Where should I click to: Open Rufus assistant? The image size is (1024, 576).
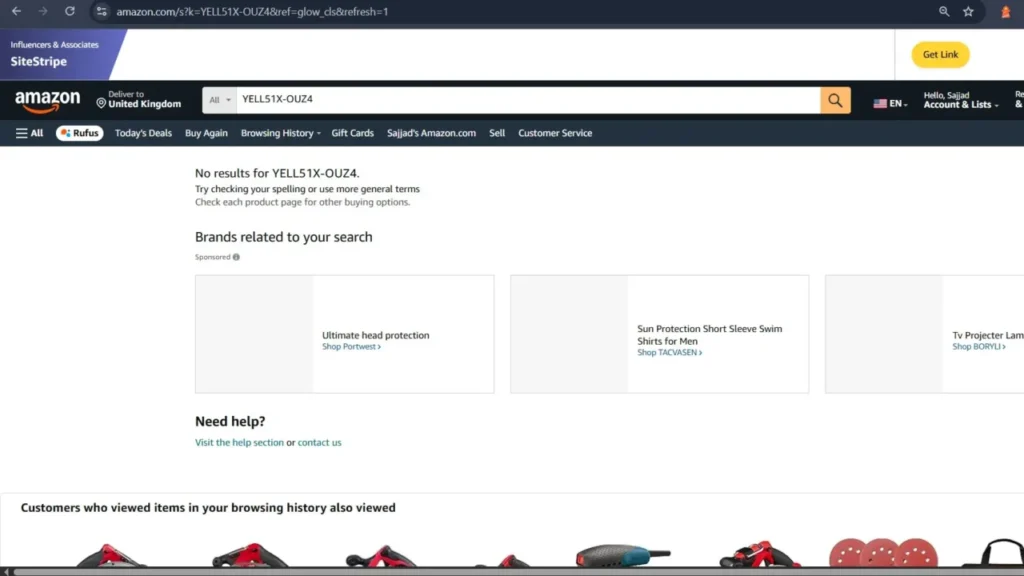pos(80,133)
